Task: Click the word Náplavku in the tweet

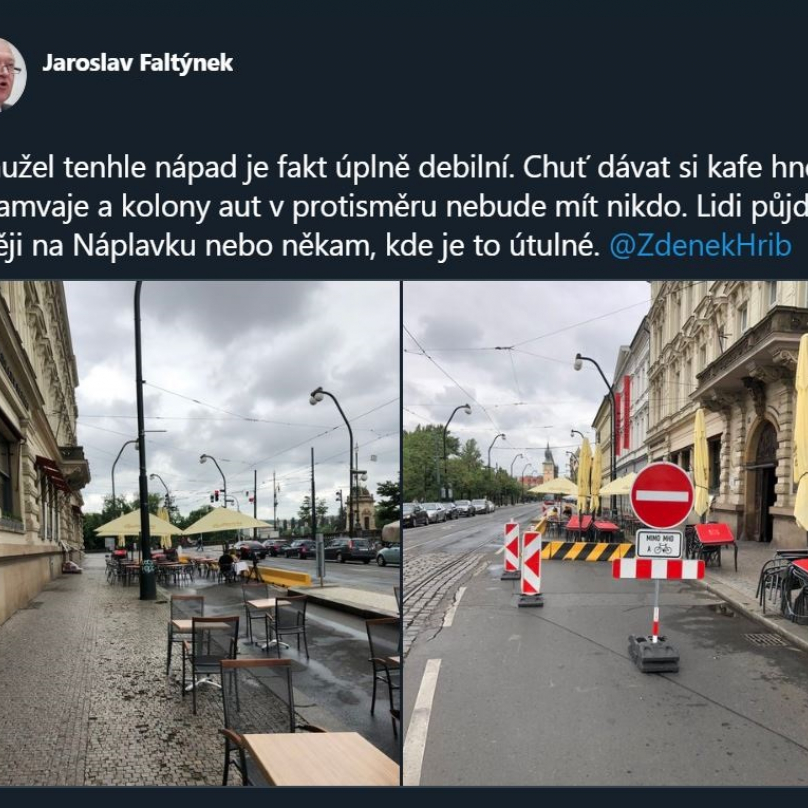Action: tap(134, 246)
